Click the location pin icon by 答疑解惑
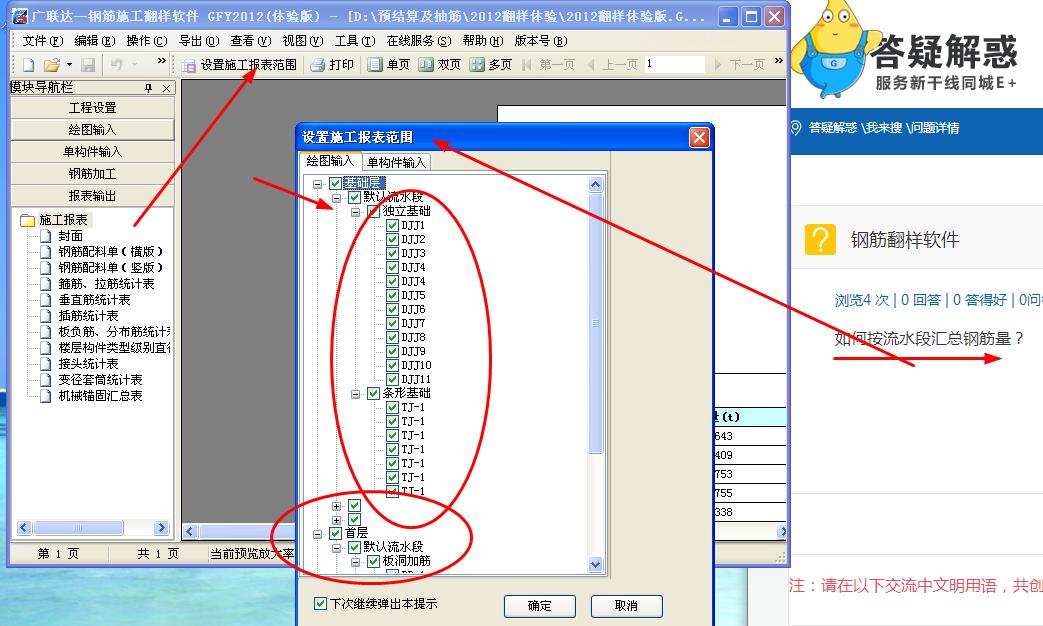The width and height of the screenshot is (1043, 626). click(796, 128)
